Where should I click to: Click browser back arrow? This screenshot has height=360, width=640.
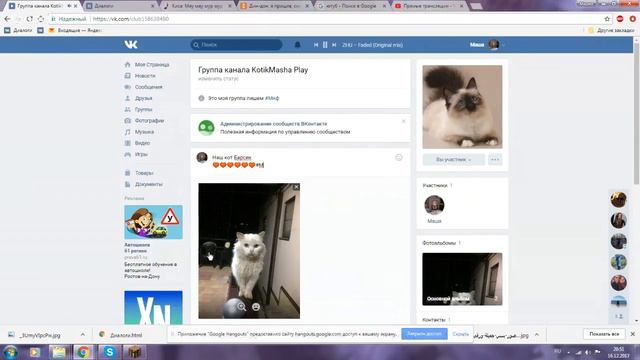(7, 19)
